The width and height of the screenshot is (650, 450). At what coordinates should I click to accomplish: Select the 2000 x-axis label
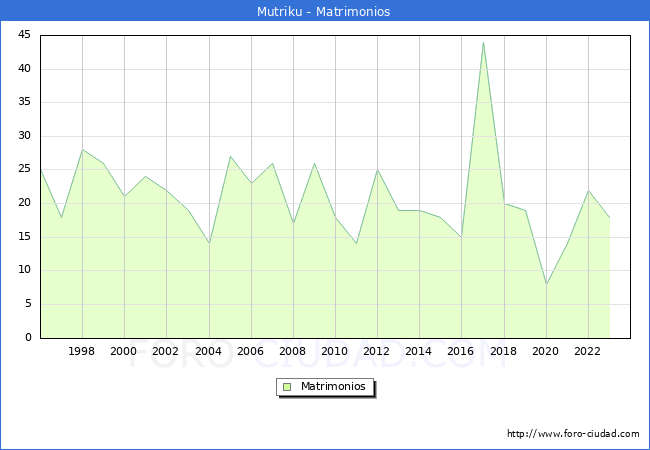tap(124, 351)
